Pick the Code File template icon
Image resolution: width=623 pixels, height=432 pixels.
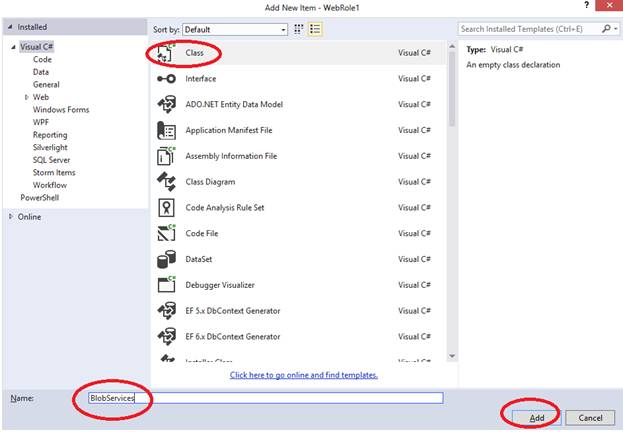[x=166, y=233]
